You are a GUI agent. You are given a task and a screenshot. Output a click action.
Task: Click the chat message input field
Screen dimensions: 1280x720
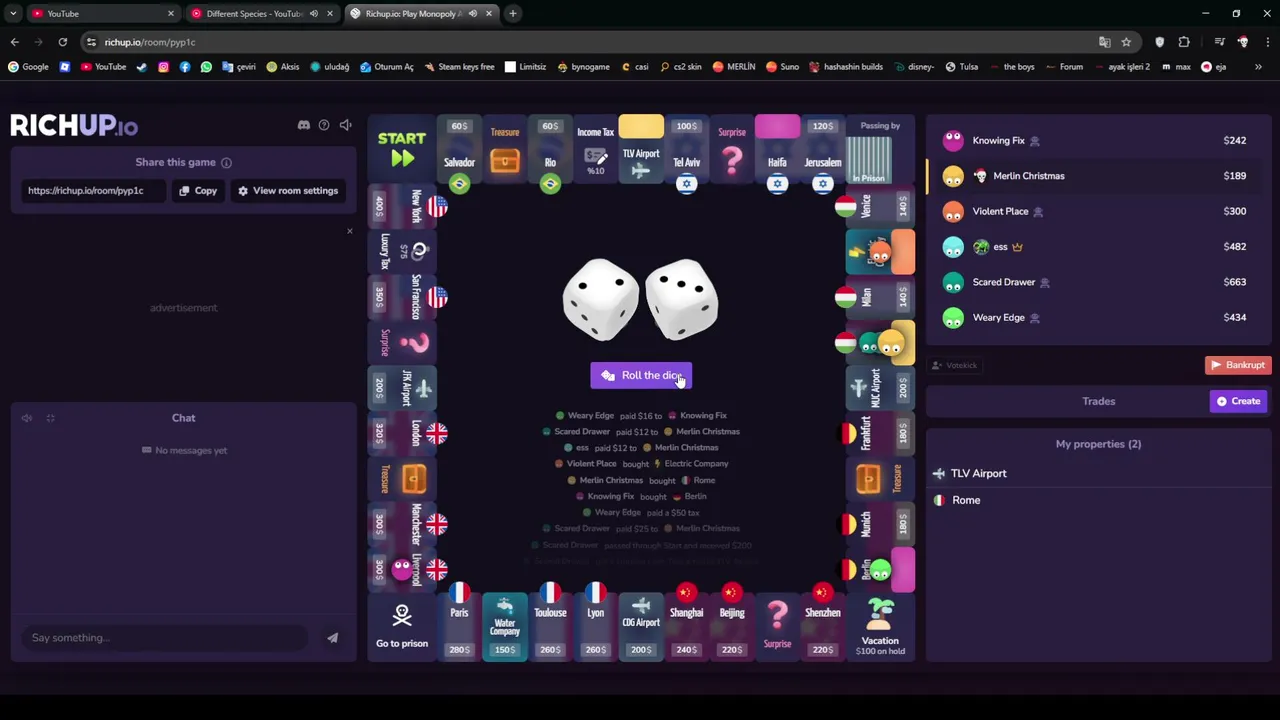(165, 638)
